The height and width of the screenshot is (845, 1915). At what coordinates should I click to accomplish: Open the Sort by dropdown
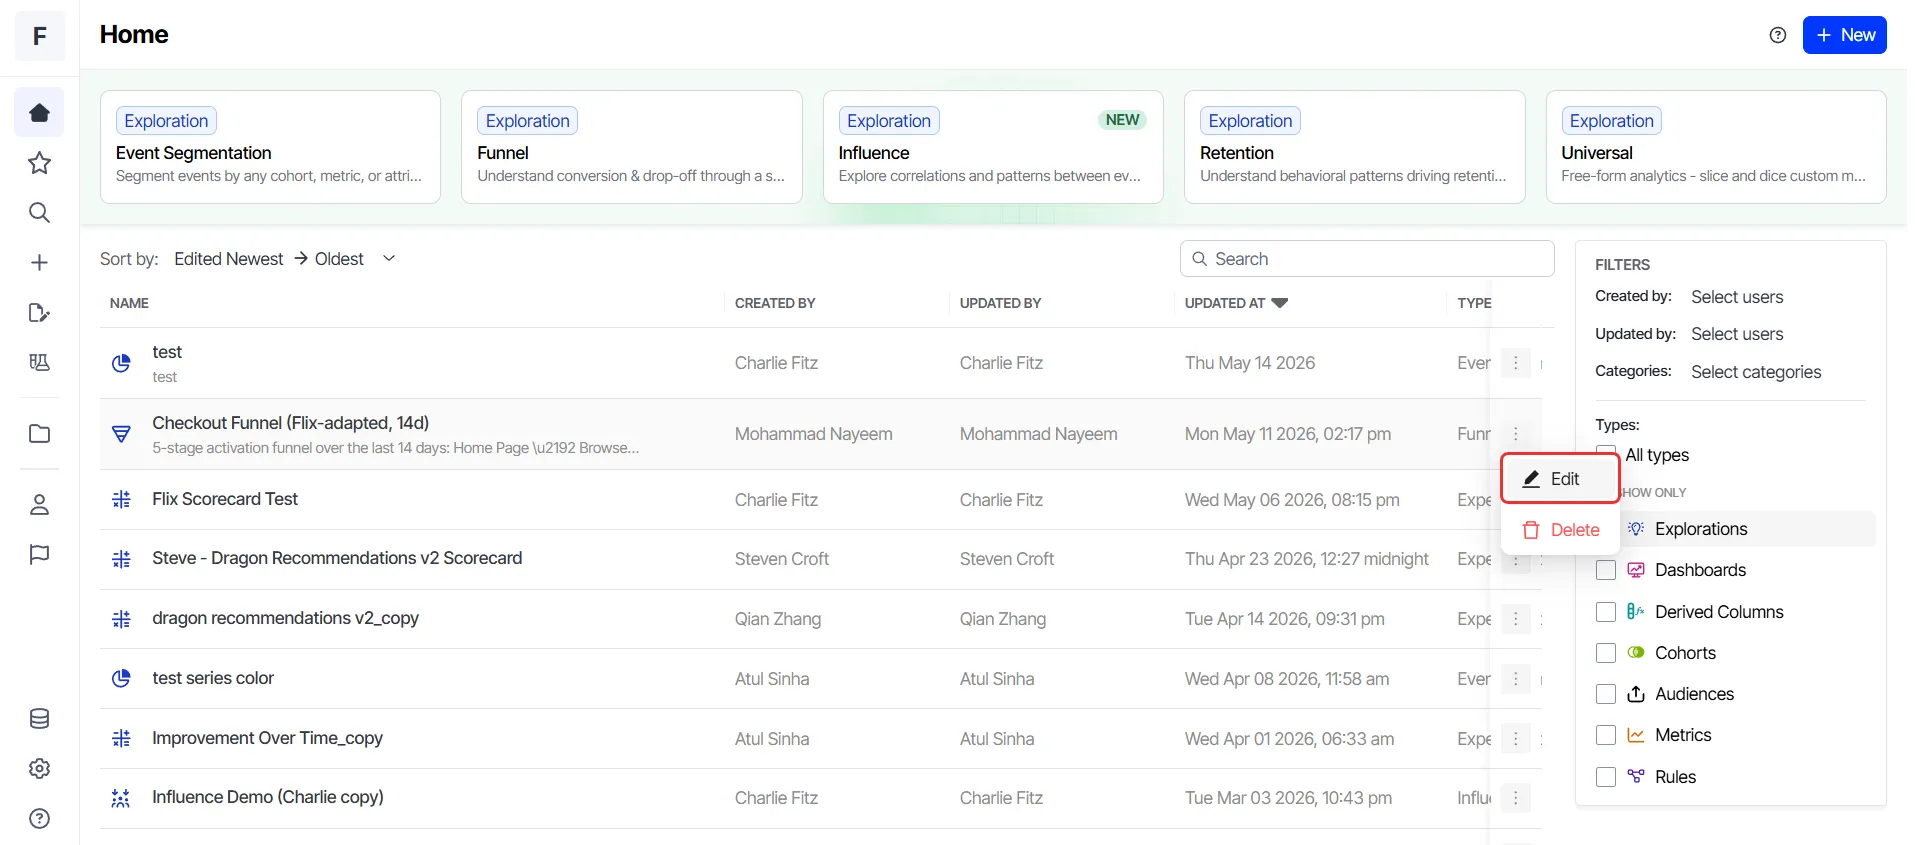click(x=284, y=259)
